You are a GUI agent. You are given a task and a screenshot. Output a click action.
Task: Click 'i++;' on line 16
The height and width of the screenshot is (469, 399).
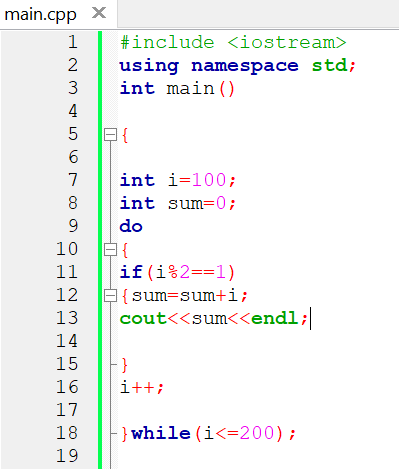(142, 388)
